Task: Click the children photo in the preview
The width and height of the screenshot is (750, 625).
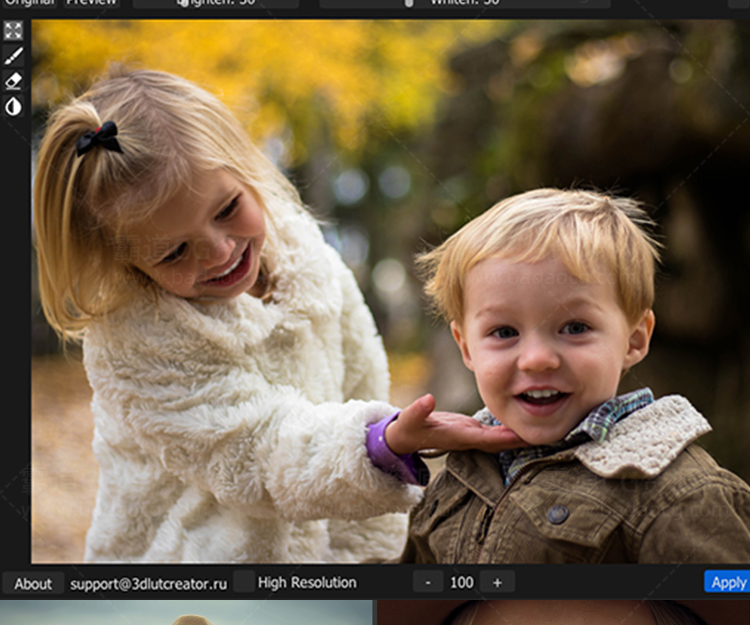Action: [390, 291]
